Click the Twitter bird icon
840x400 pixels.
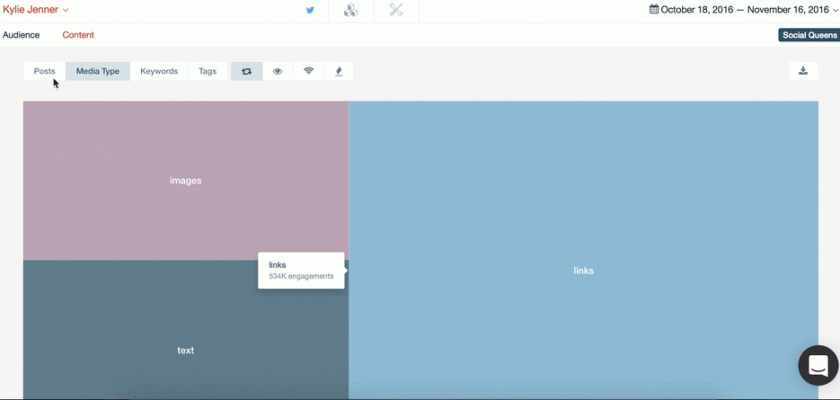pos(310,10)
